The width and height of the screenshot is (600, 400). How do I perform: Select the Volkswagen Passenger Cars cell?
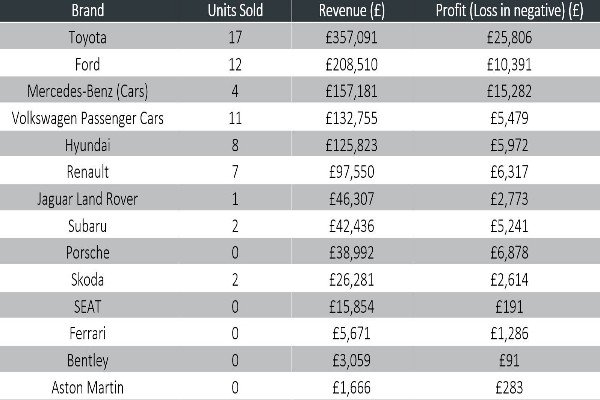88,118
